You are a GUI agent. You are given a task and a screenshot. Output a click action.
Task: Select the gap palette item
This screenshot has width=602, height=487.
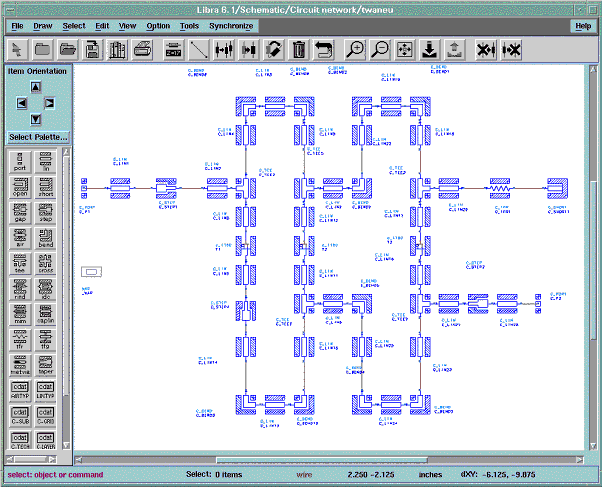pyautogui.click(x=20, y=212)
